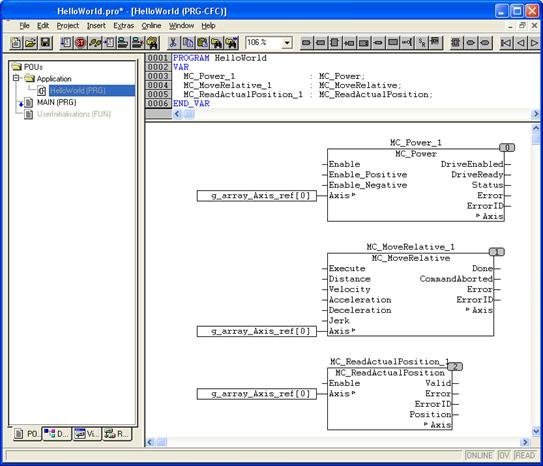This screenshot has height=466, width=543.
Task: Collapse the Application folder in POUs tree
Action: click(x=16, y=78)
